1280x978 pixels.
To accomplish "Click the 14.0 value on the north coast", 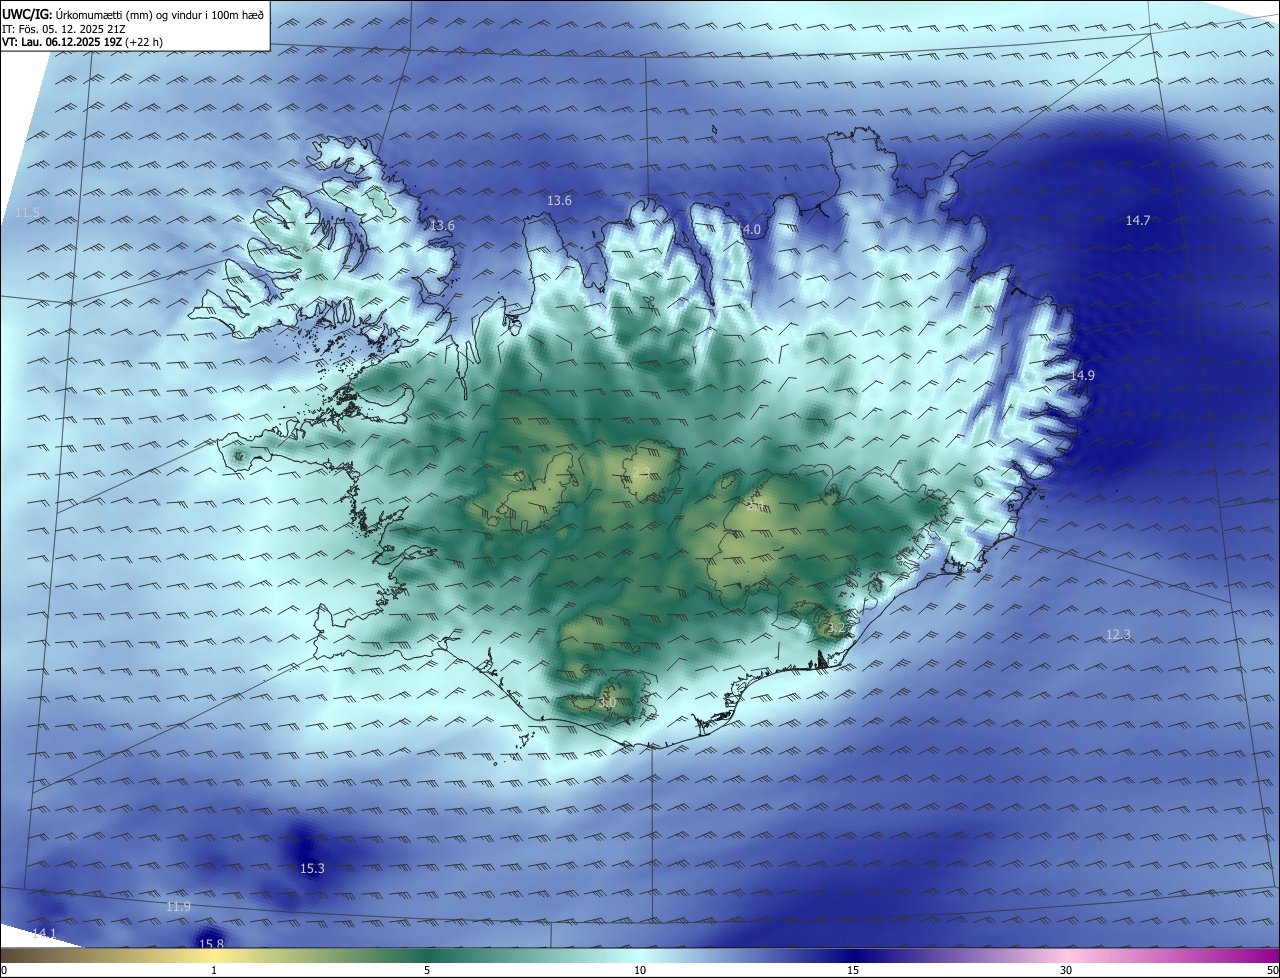I will (749, 229).
